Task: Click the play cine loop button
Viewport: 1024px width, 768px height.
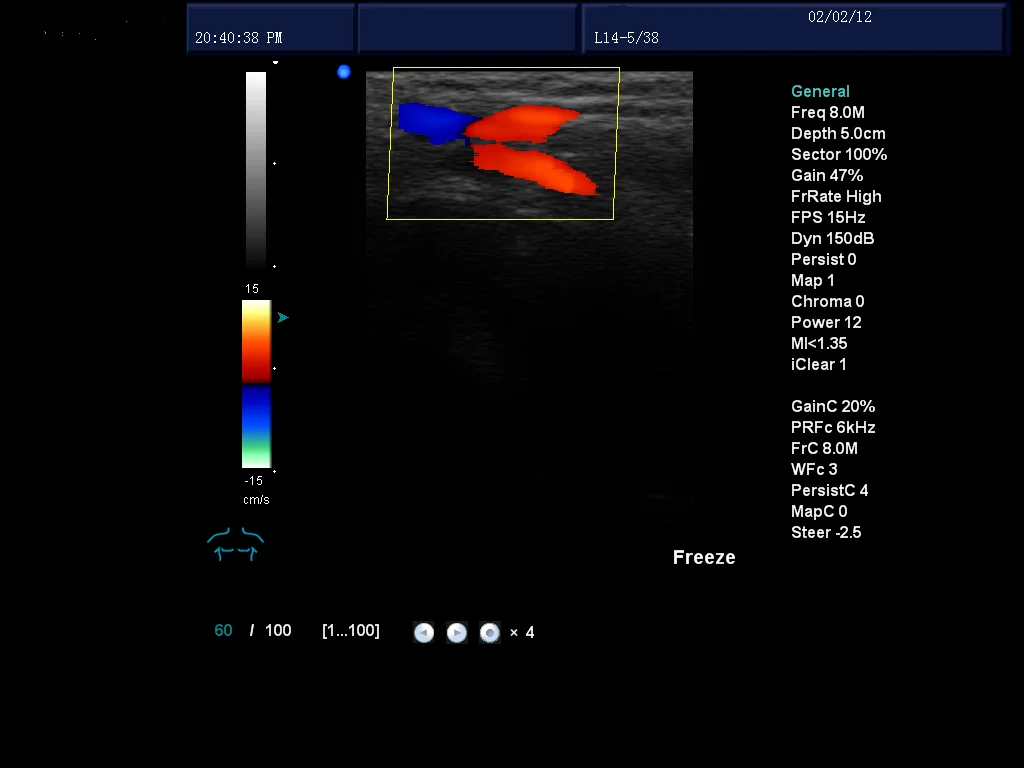Action: pos(456,632)
